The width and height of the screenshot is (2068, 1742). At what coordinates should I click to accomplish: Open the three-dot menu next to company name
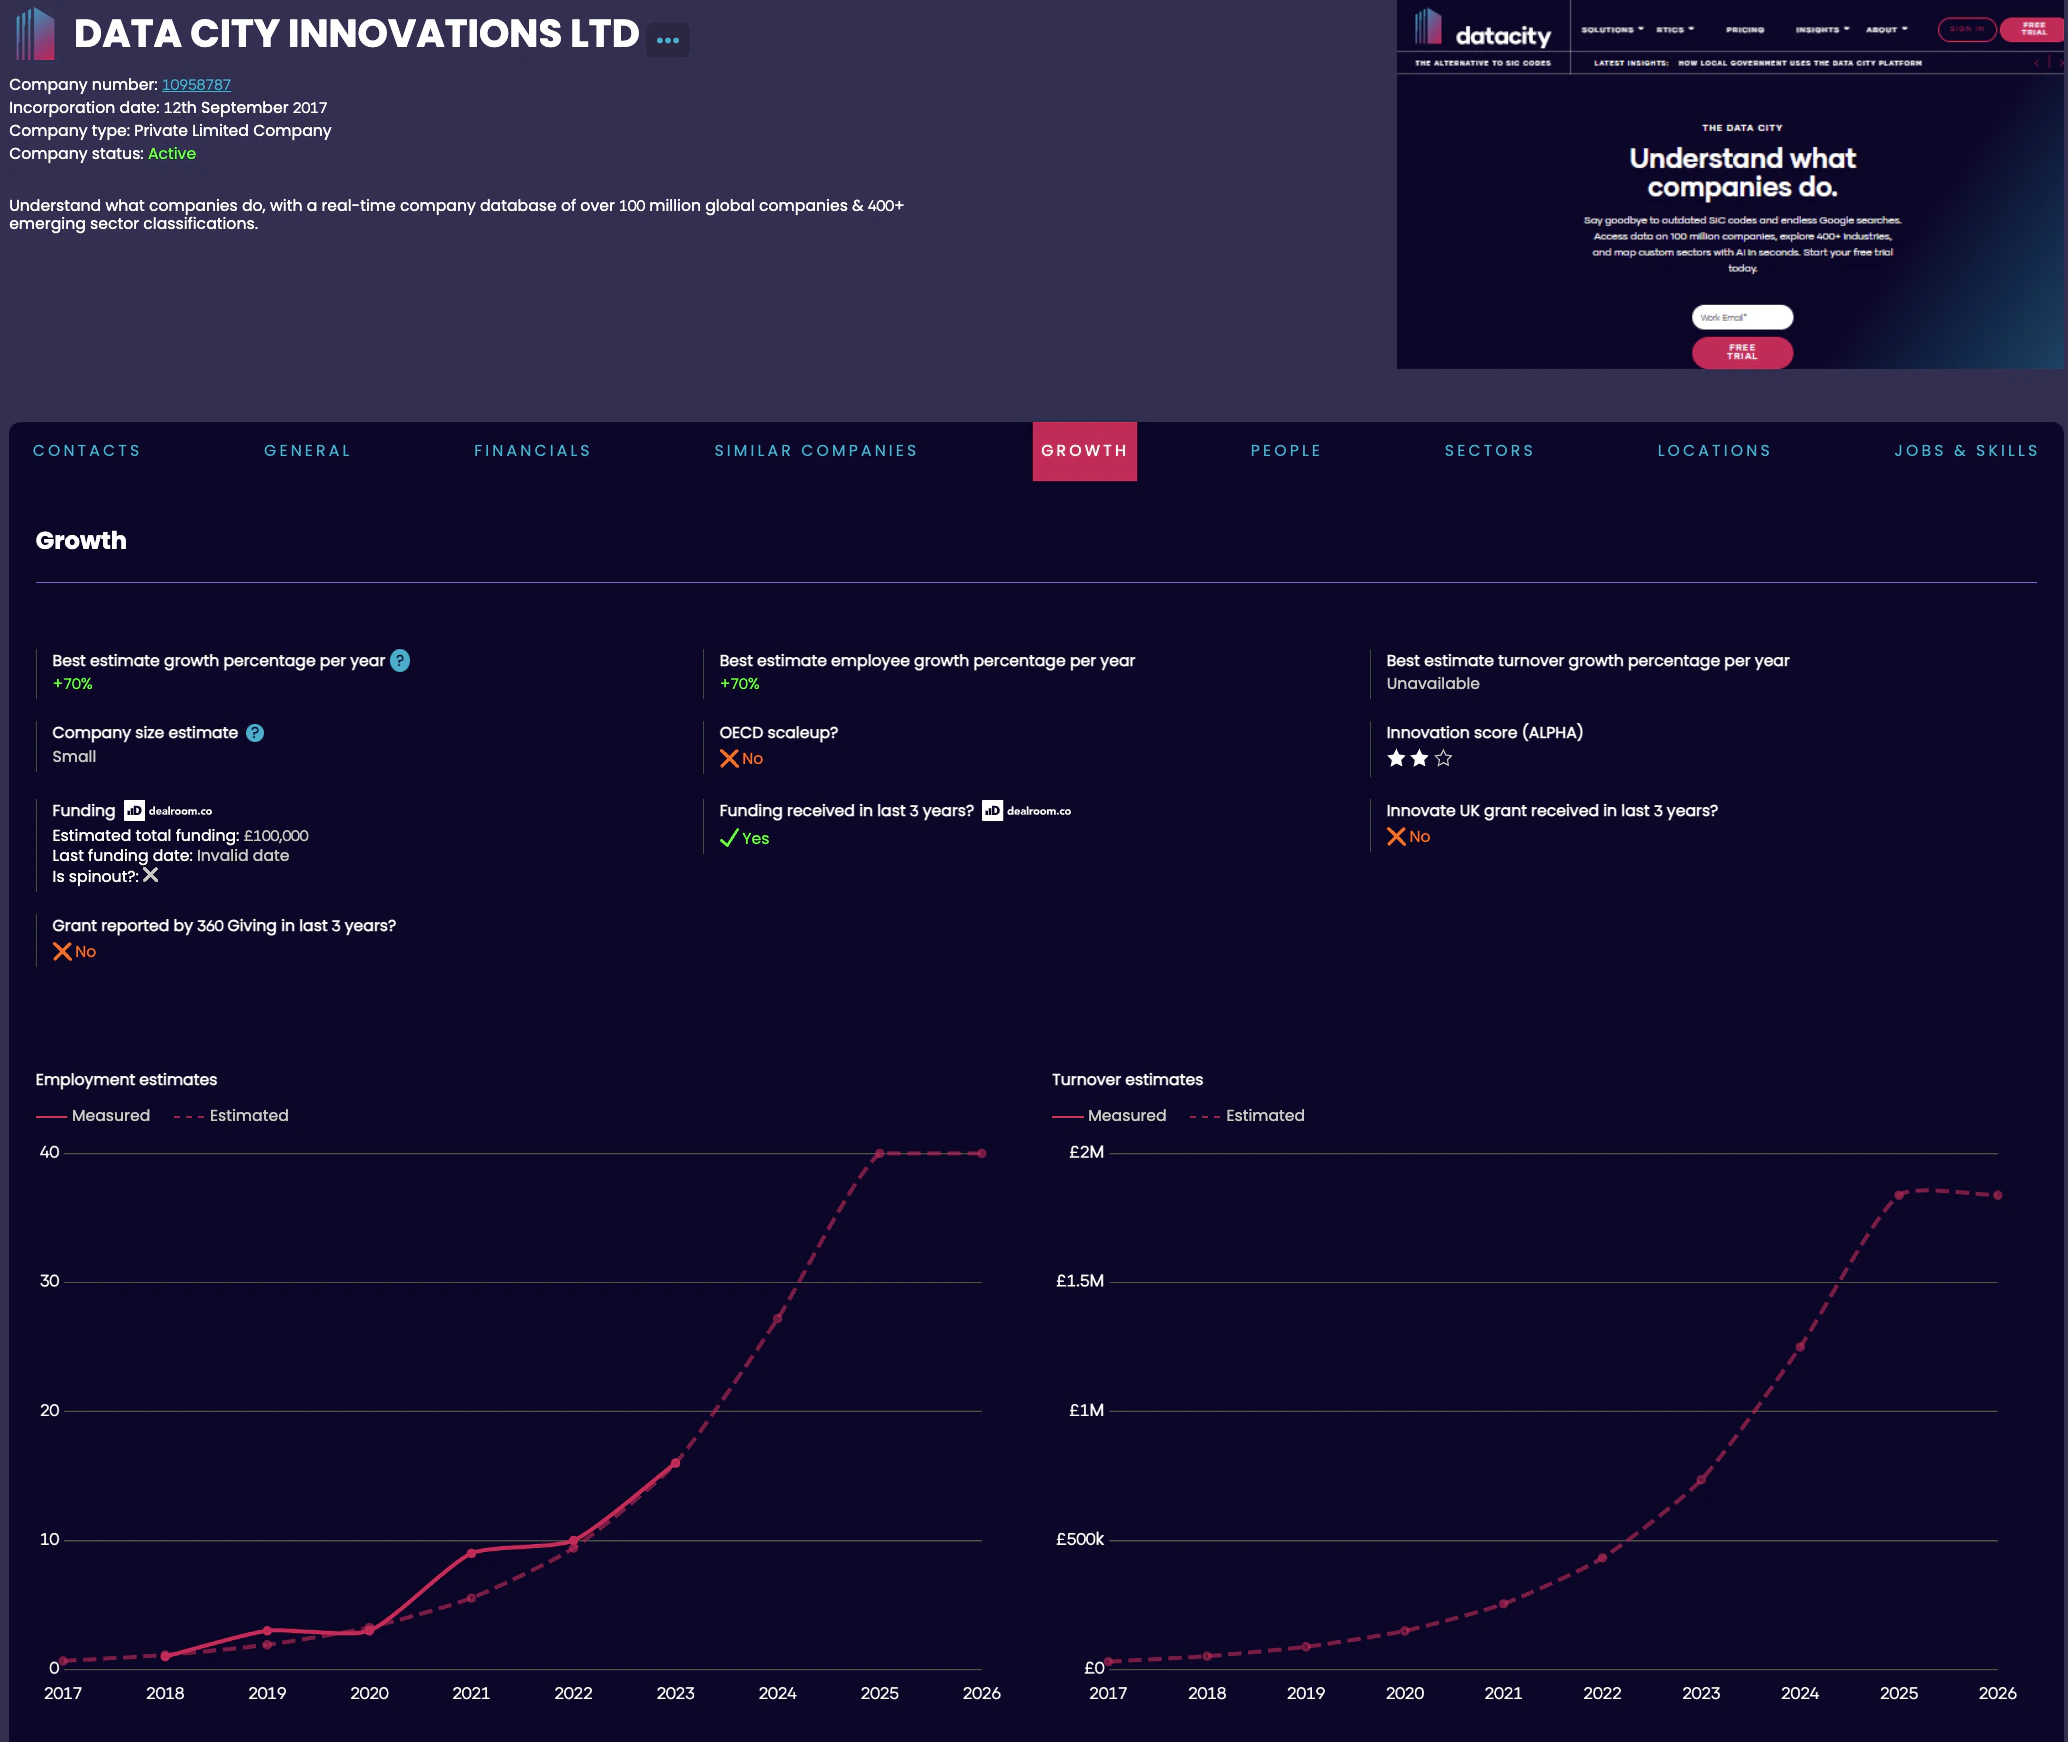pos(668,40)
